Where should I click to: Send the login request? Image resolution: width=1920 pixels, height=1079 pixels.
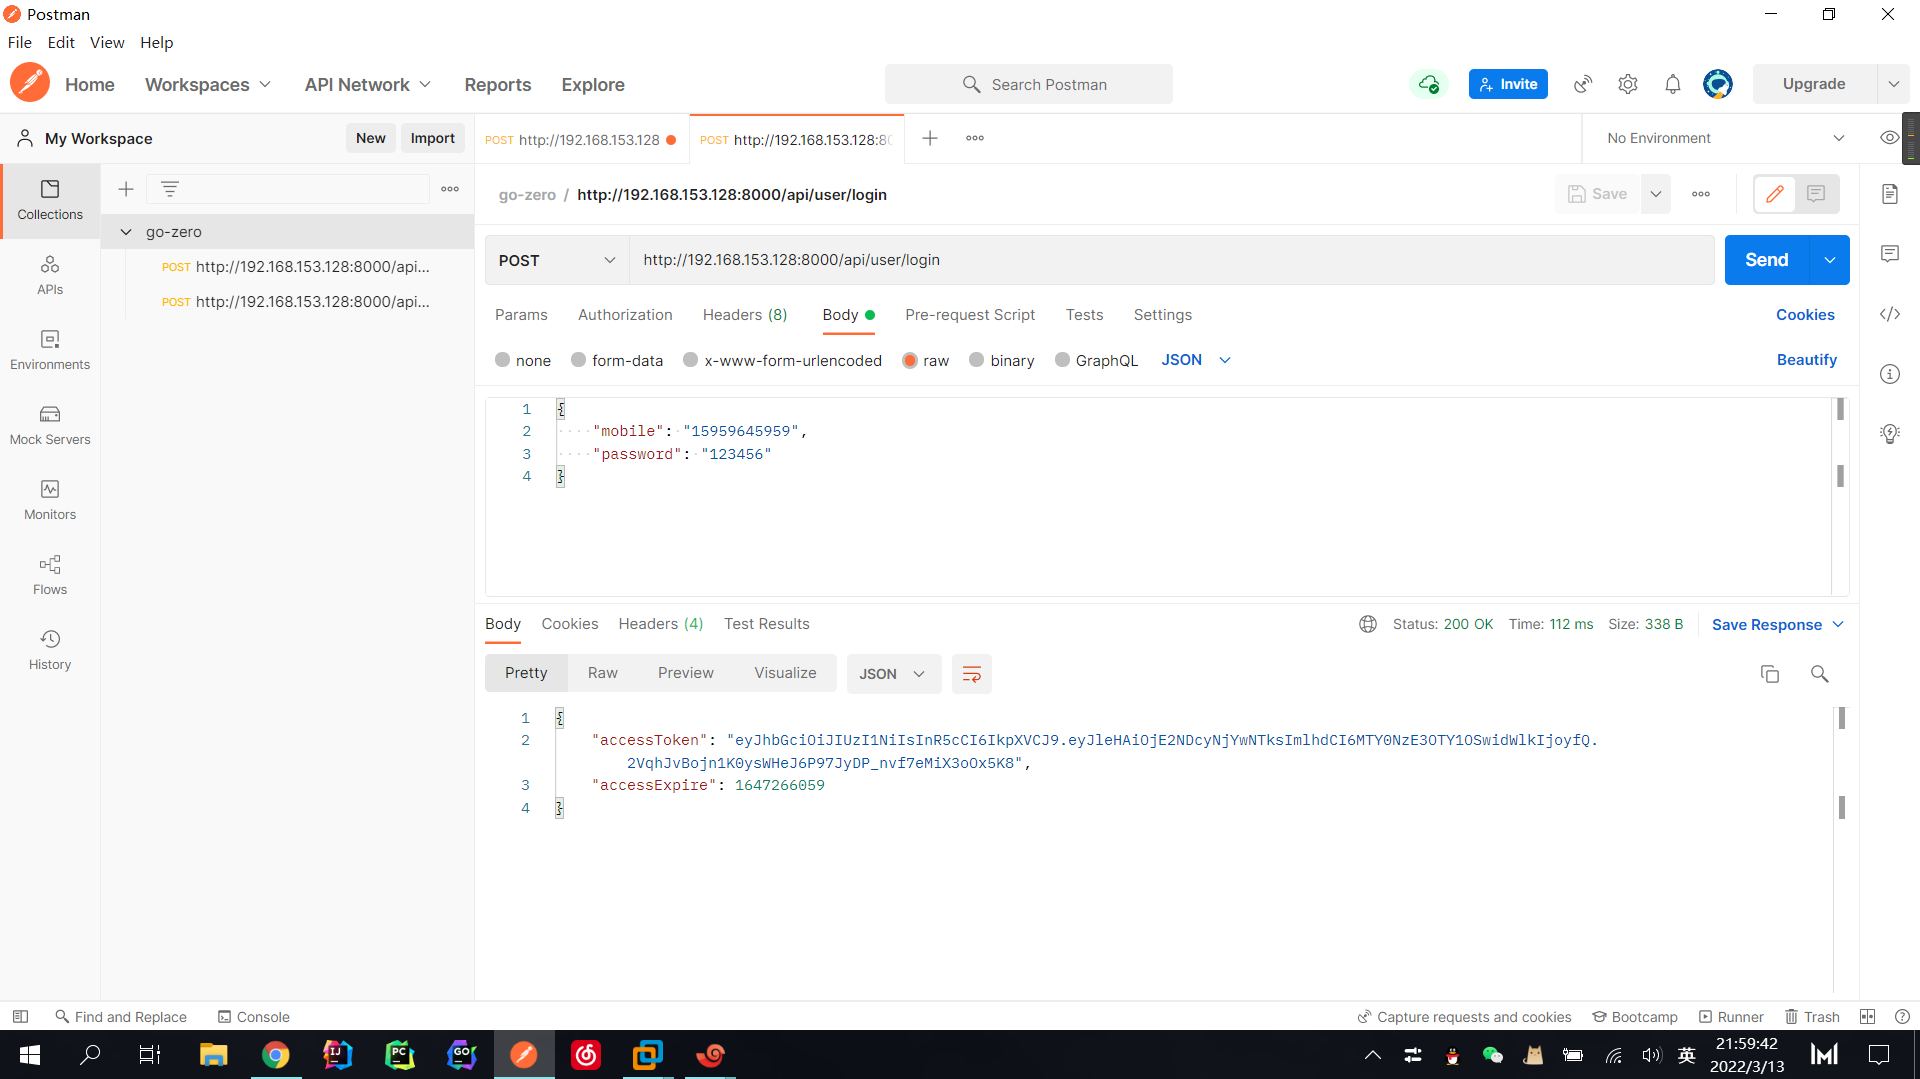coord(1766,260)
